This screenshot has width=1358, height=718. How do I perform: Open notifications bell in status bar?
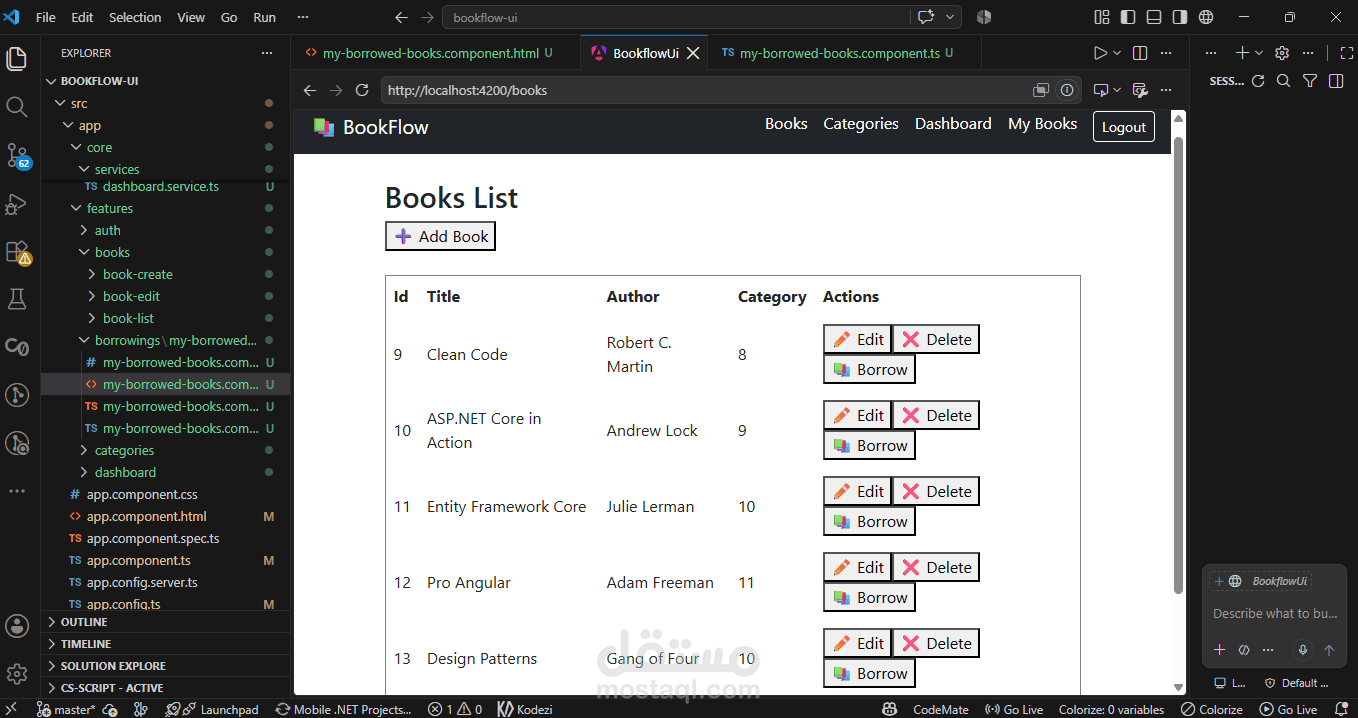coord(1341,709)
